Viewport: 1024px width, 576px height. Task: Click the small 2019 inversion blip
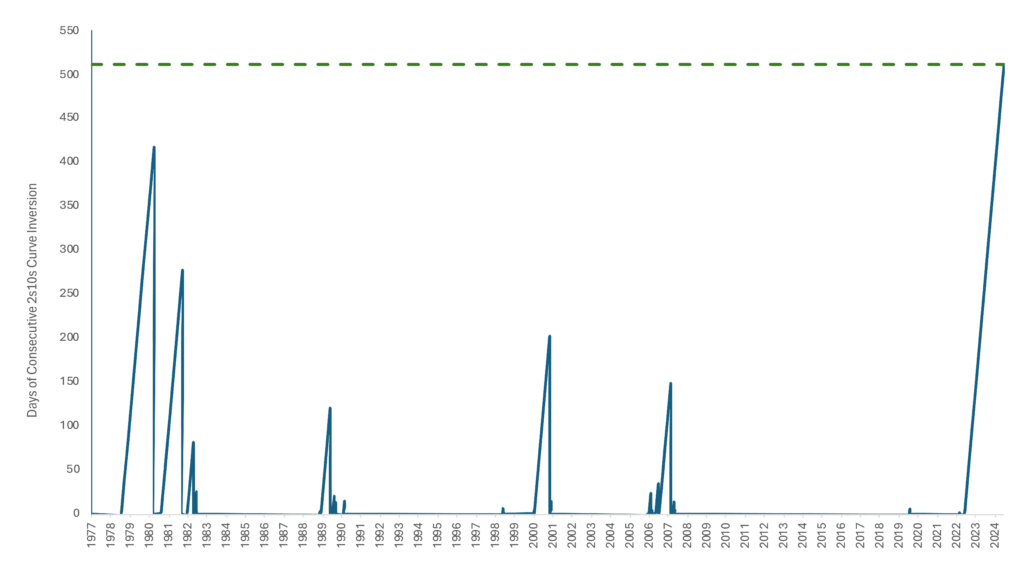pyautogui.click(x=909, y=509)
